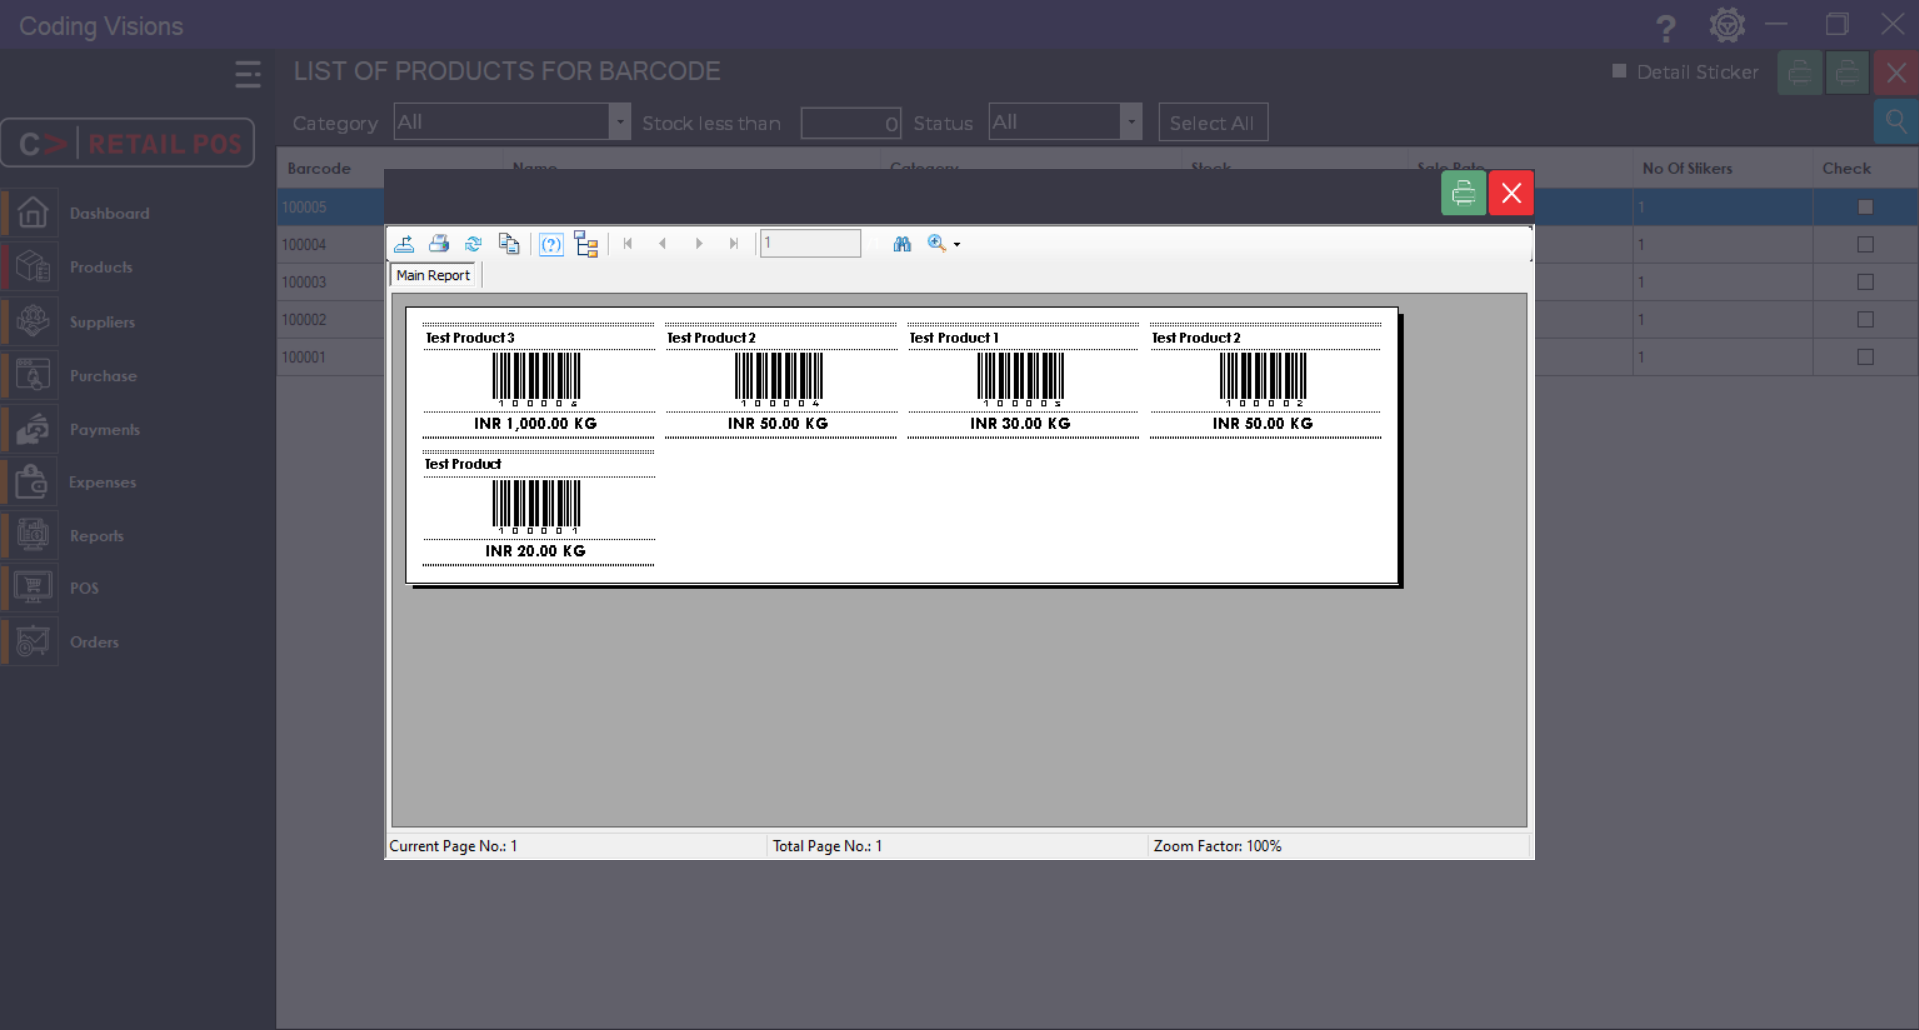Click the blue search magnifier button
The image size is (1919, 1030).
tap(1896, 123)
